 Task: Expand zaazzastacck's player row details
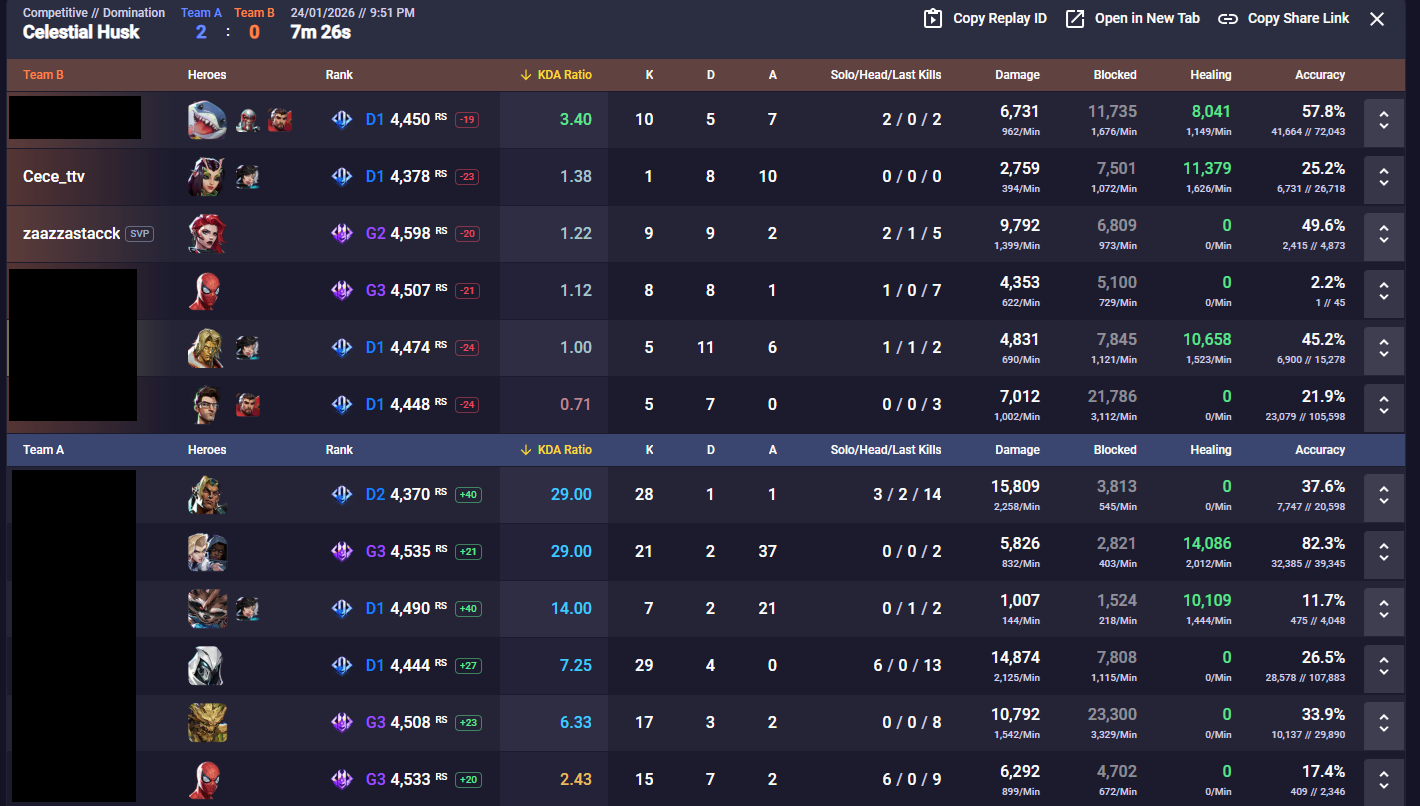(x=1384, y=234)
